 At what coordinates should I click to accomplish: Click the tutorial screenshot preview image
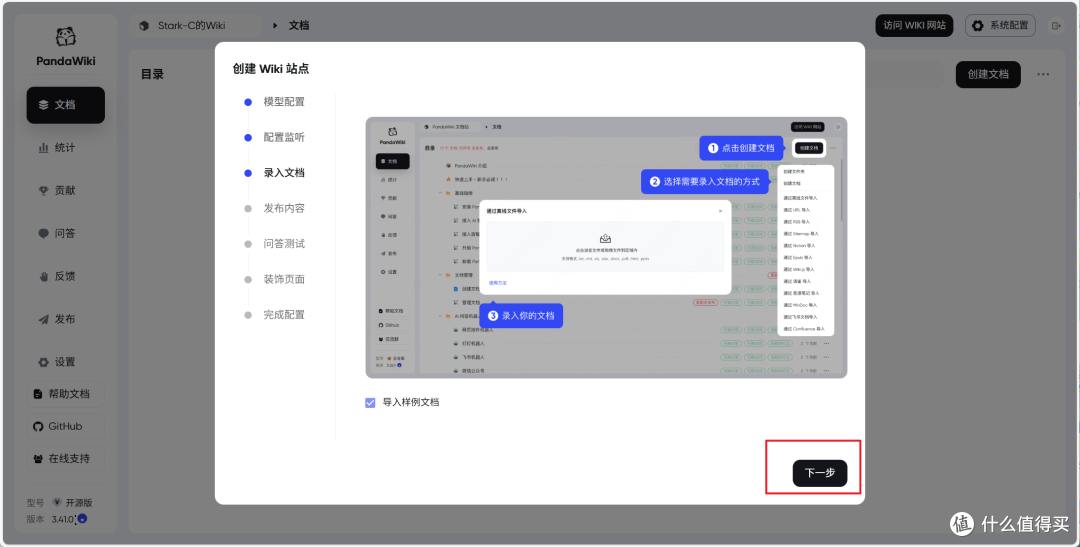606,247
